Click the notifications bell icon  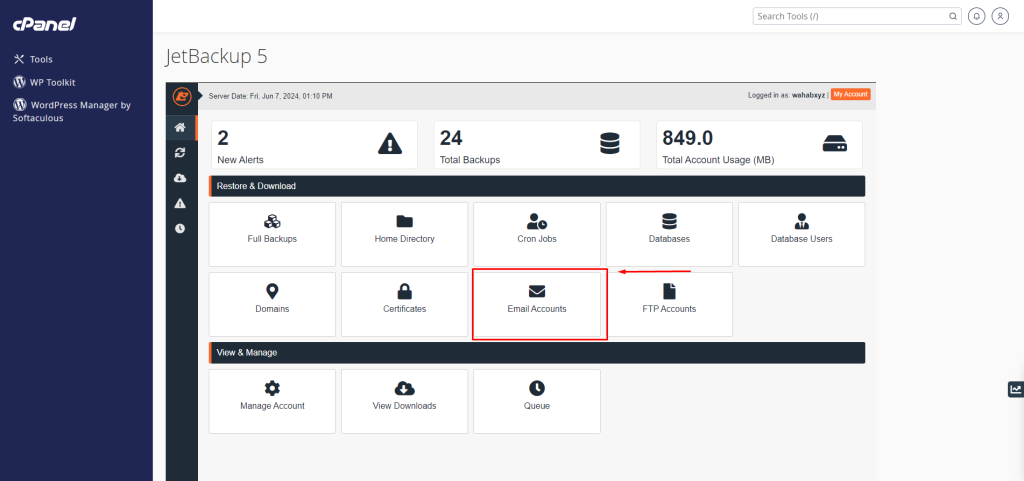click(976, 16)
